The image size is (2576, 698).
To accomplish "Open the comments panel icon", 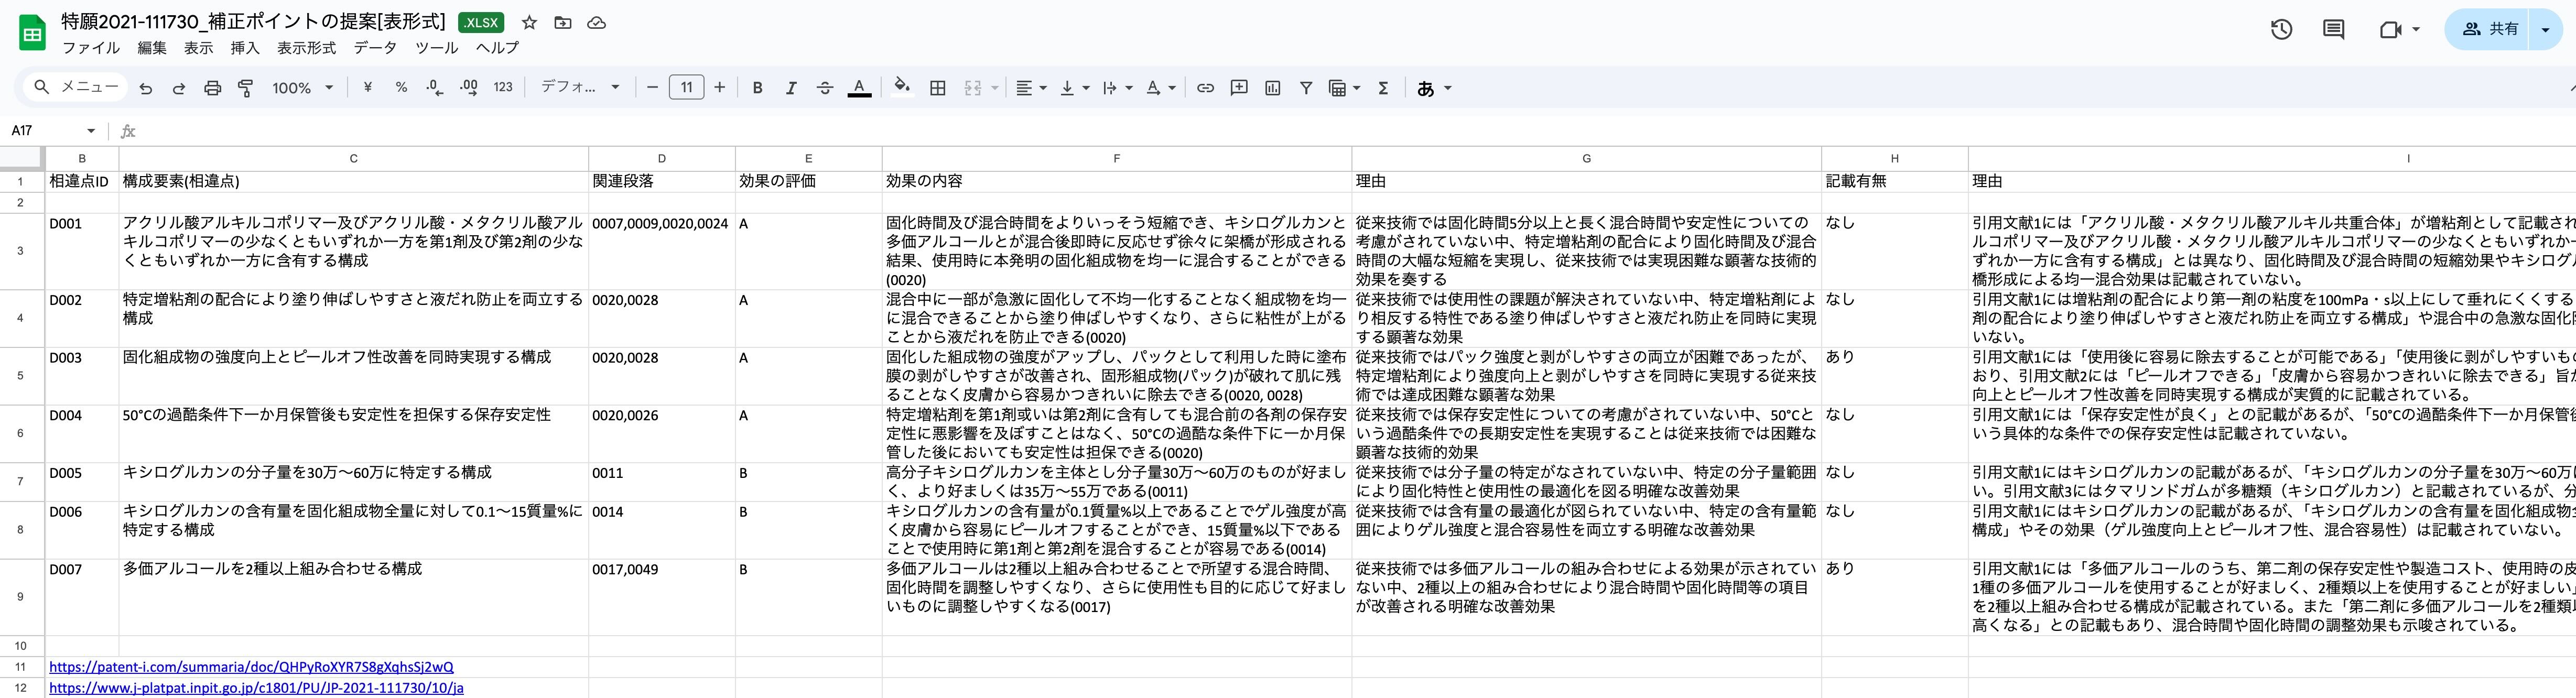I will pos(2333,29).
